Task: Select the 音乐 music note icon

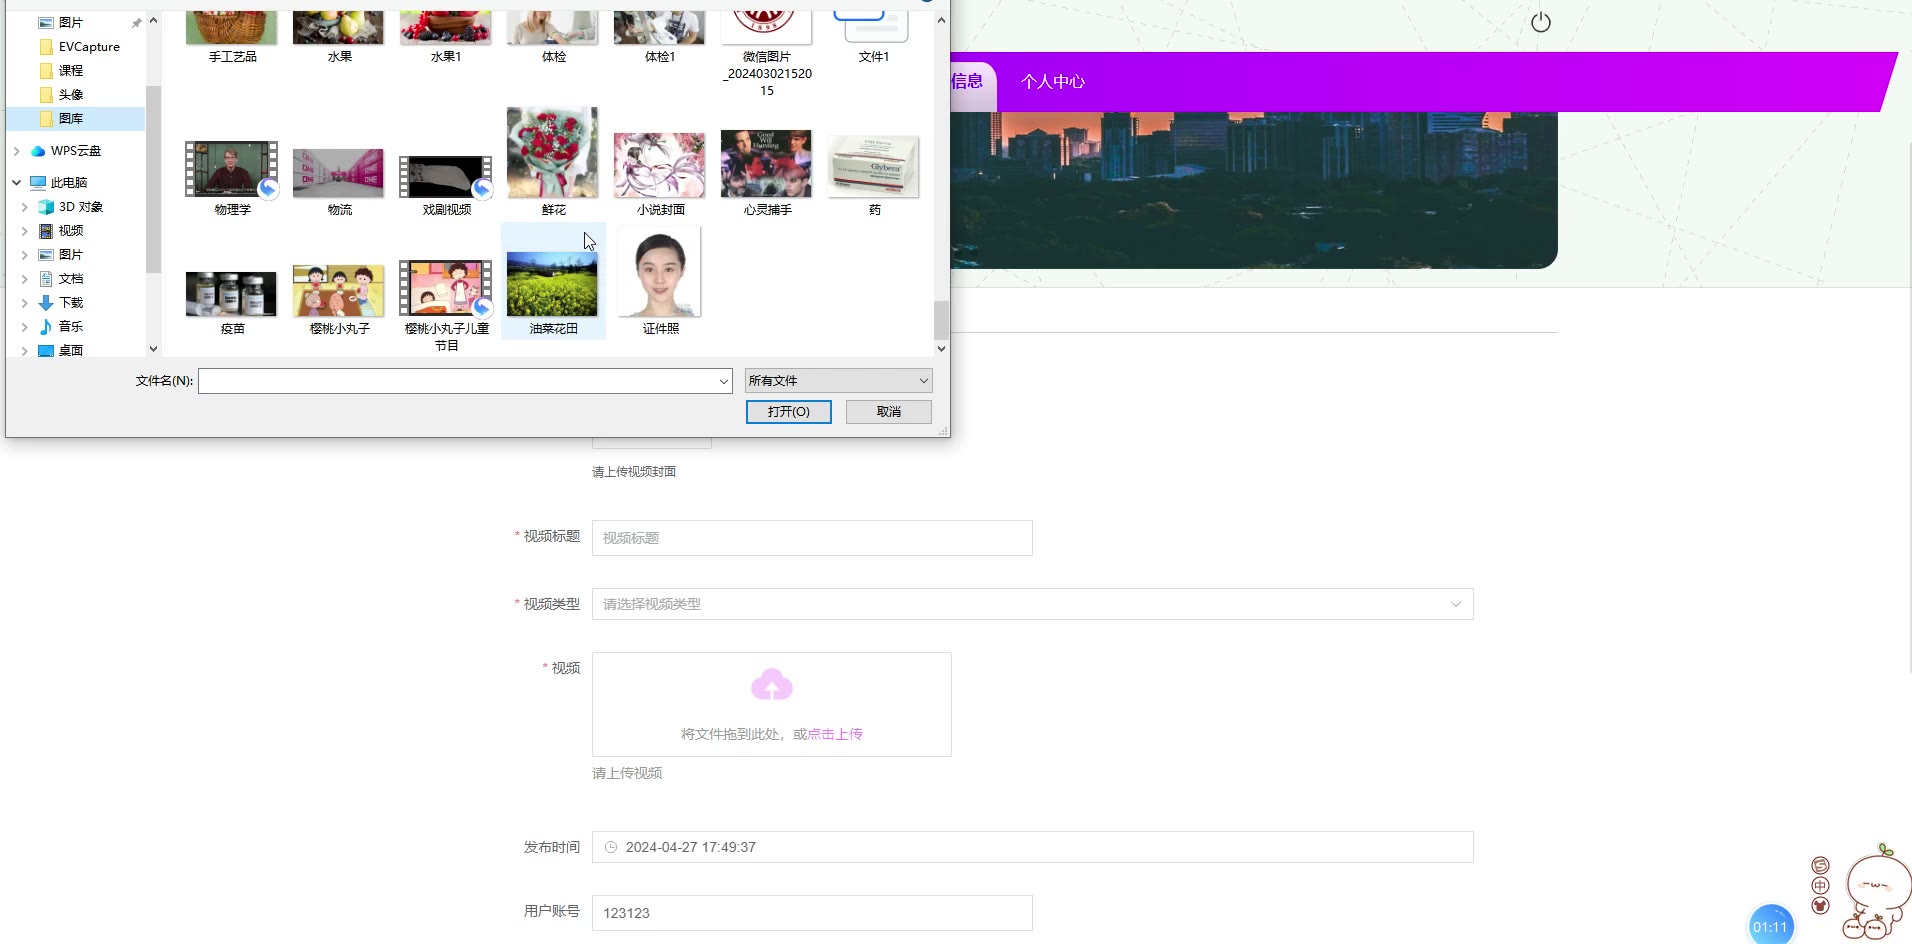Action: 46,326
